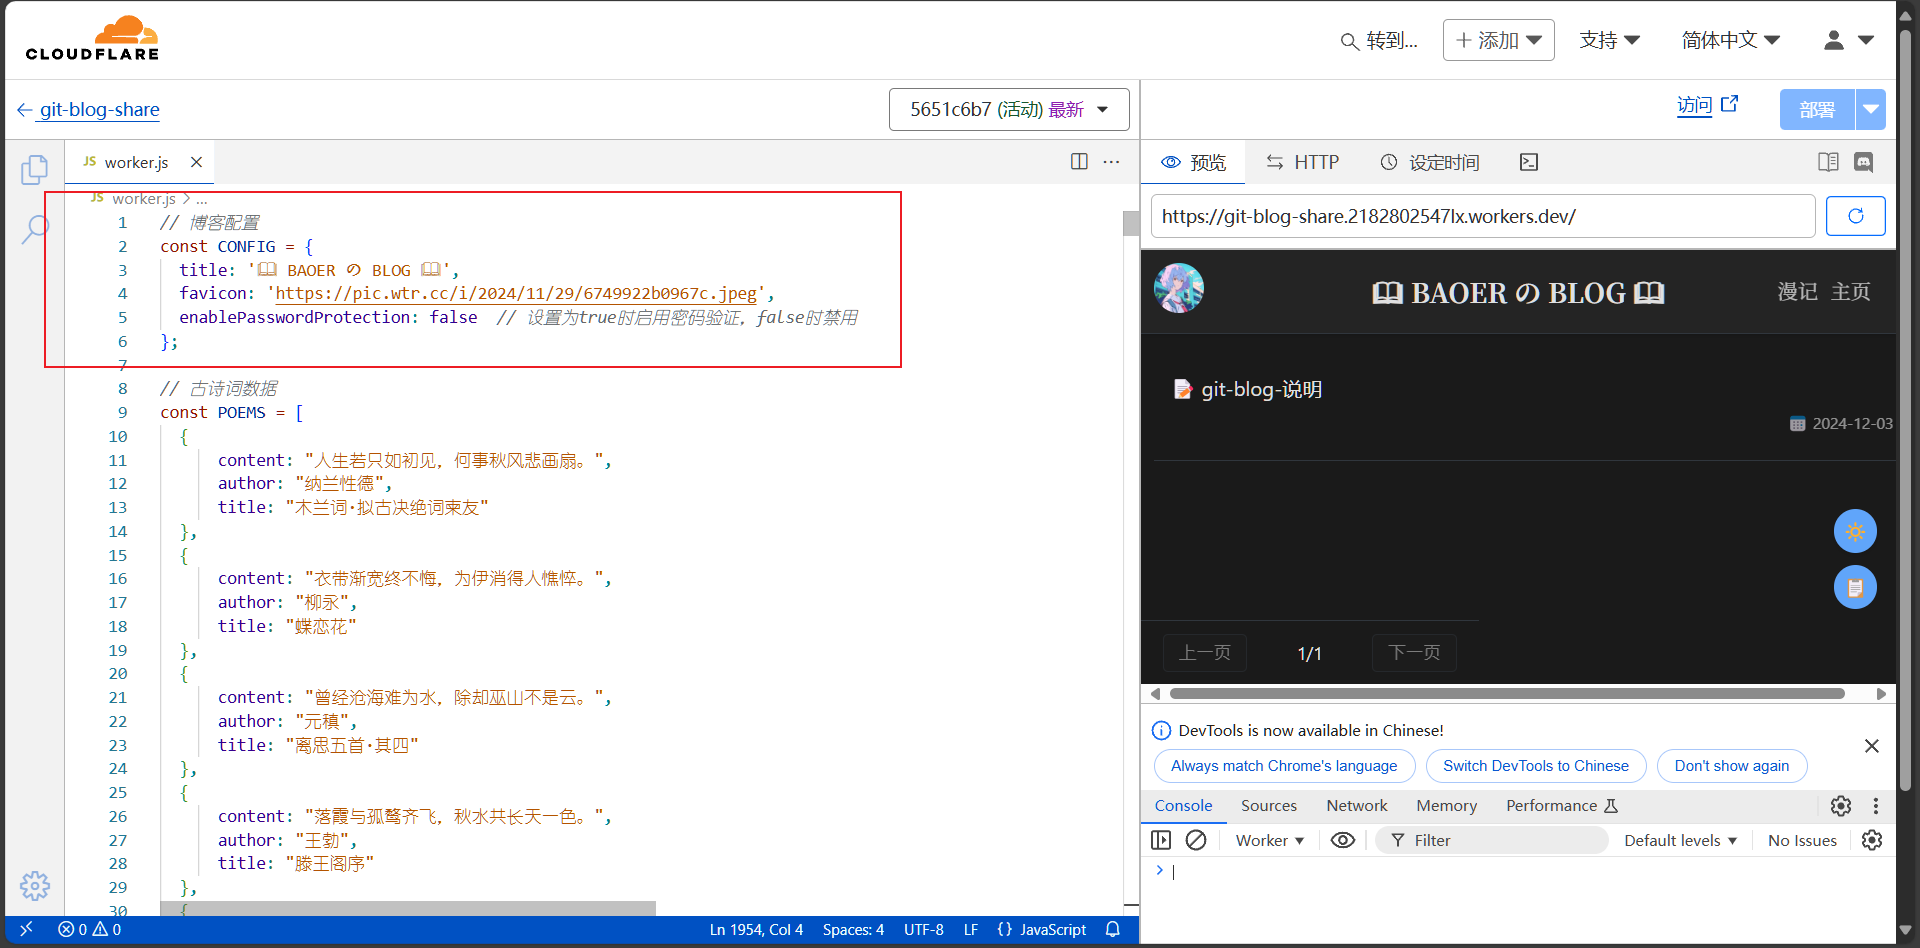Viewport: 1920px width, 948px height.
Task: Open the git-blog-说明 post in preview
Action: 1261,389
